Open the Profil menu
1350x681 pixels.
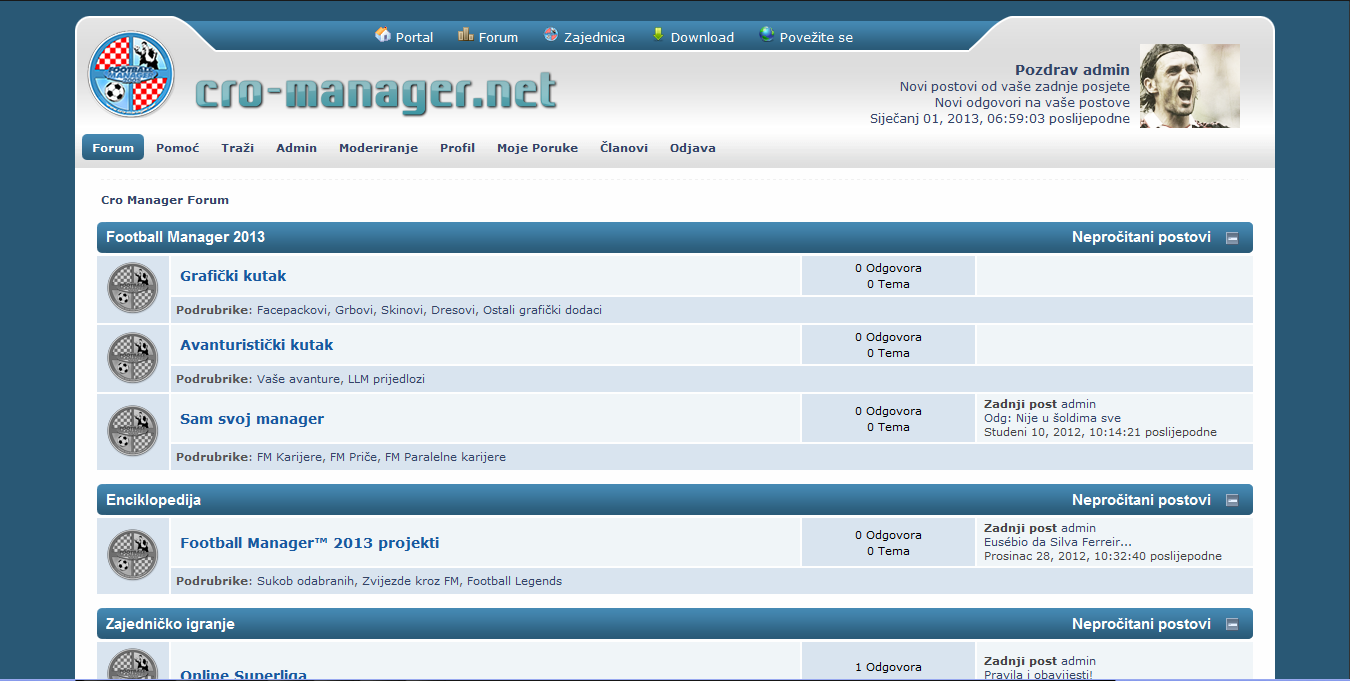point(457,147)
